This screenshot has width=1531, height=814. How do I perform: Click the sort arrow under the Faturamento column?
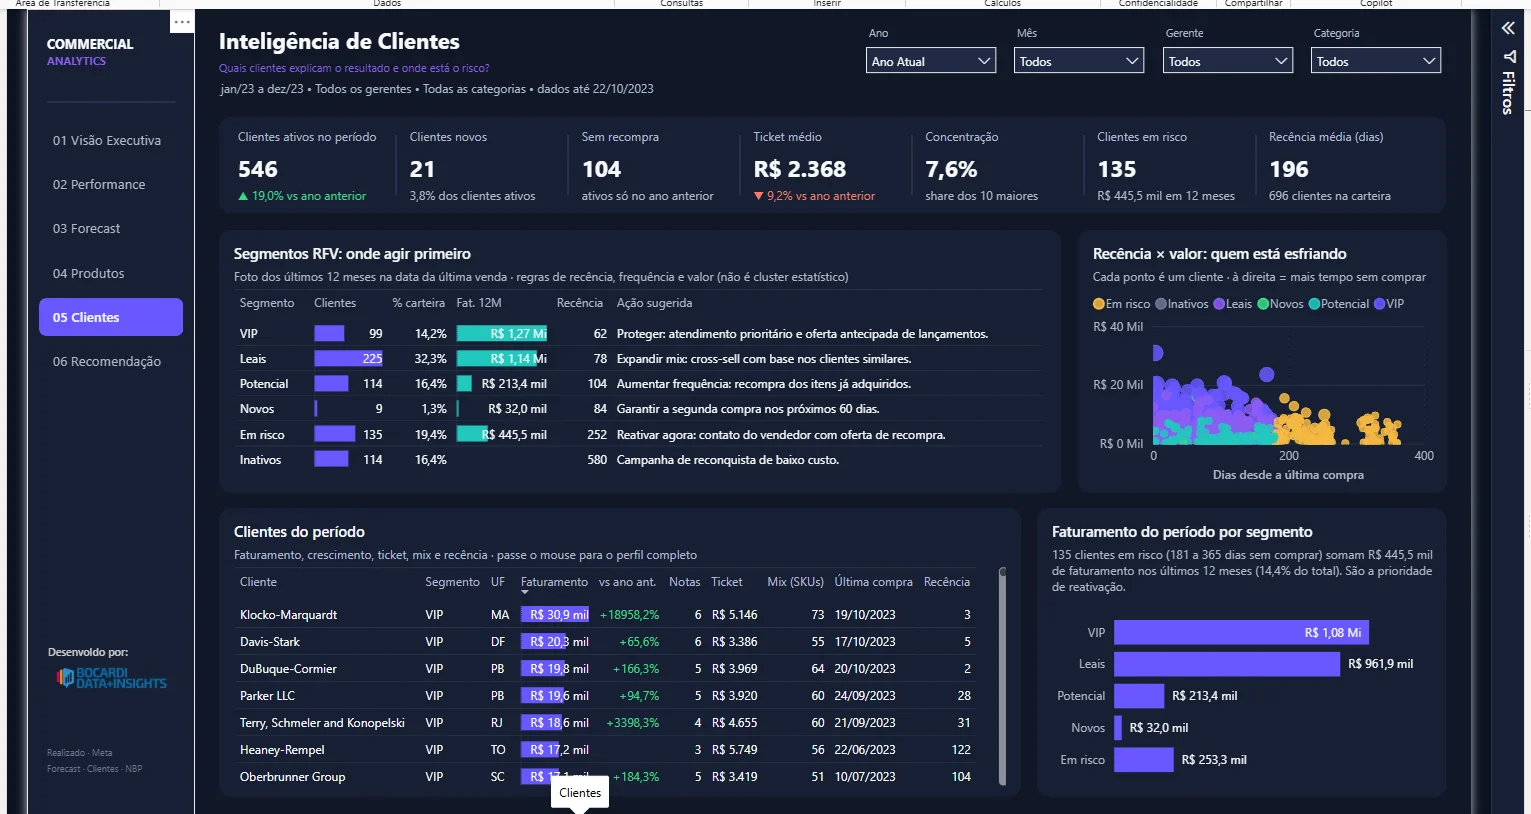click(x=525, y=593)
